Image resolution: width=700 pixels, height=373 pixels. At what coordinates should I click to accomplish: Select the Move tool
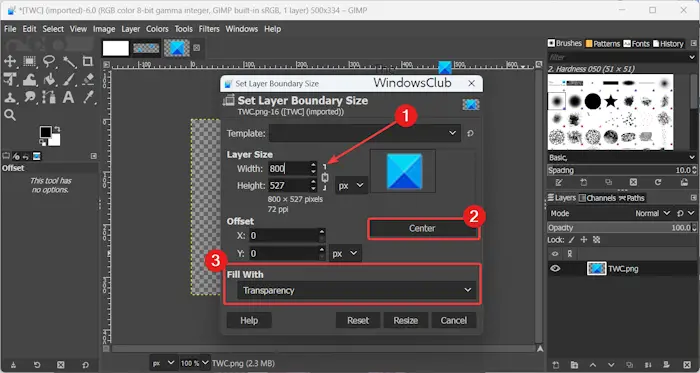[10, 61]
